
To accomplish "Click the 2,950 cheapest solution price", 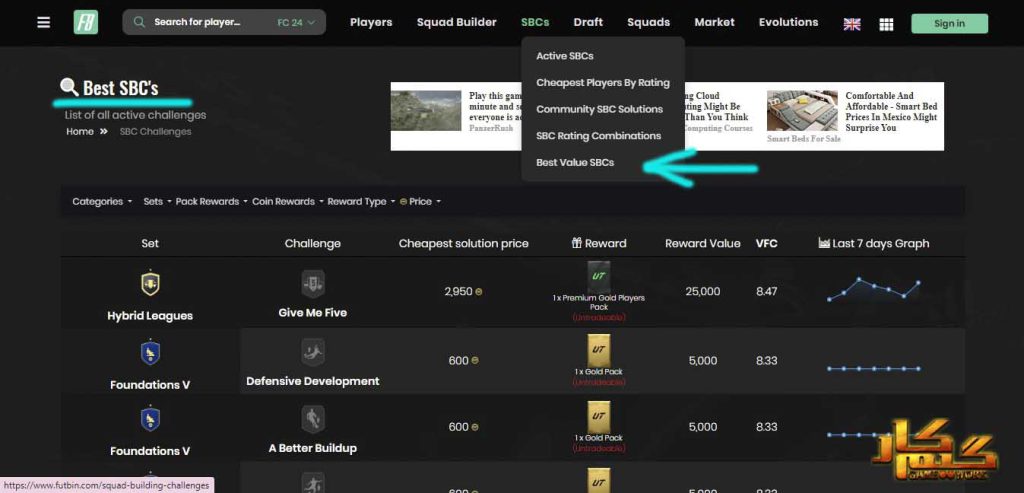I will (x=458, y=291).
